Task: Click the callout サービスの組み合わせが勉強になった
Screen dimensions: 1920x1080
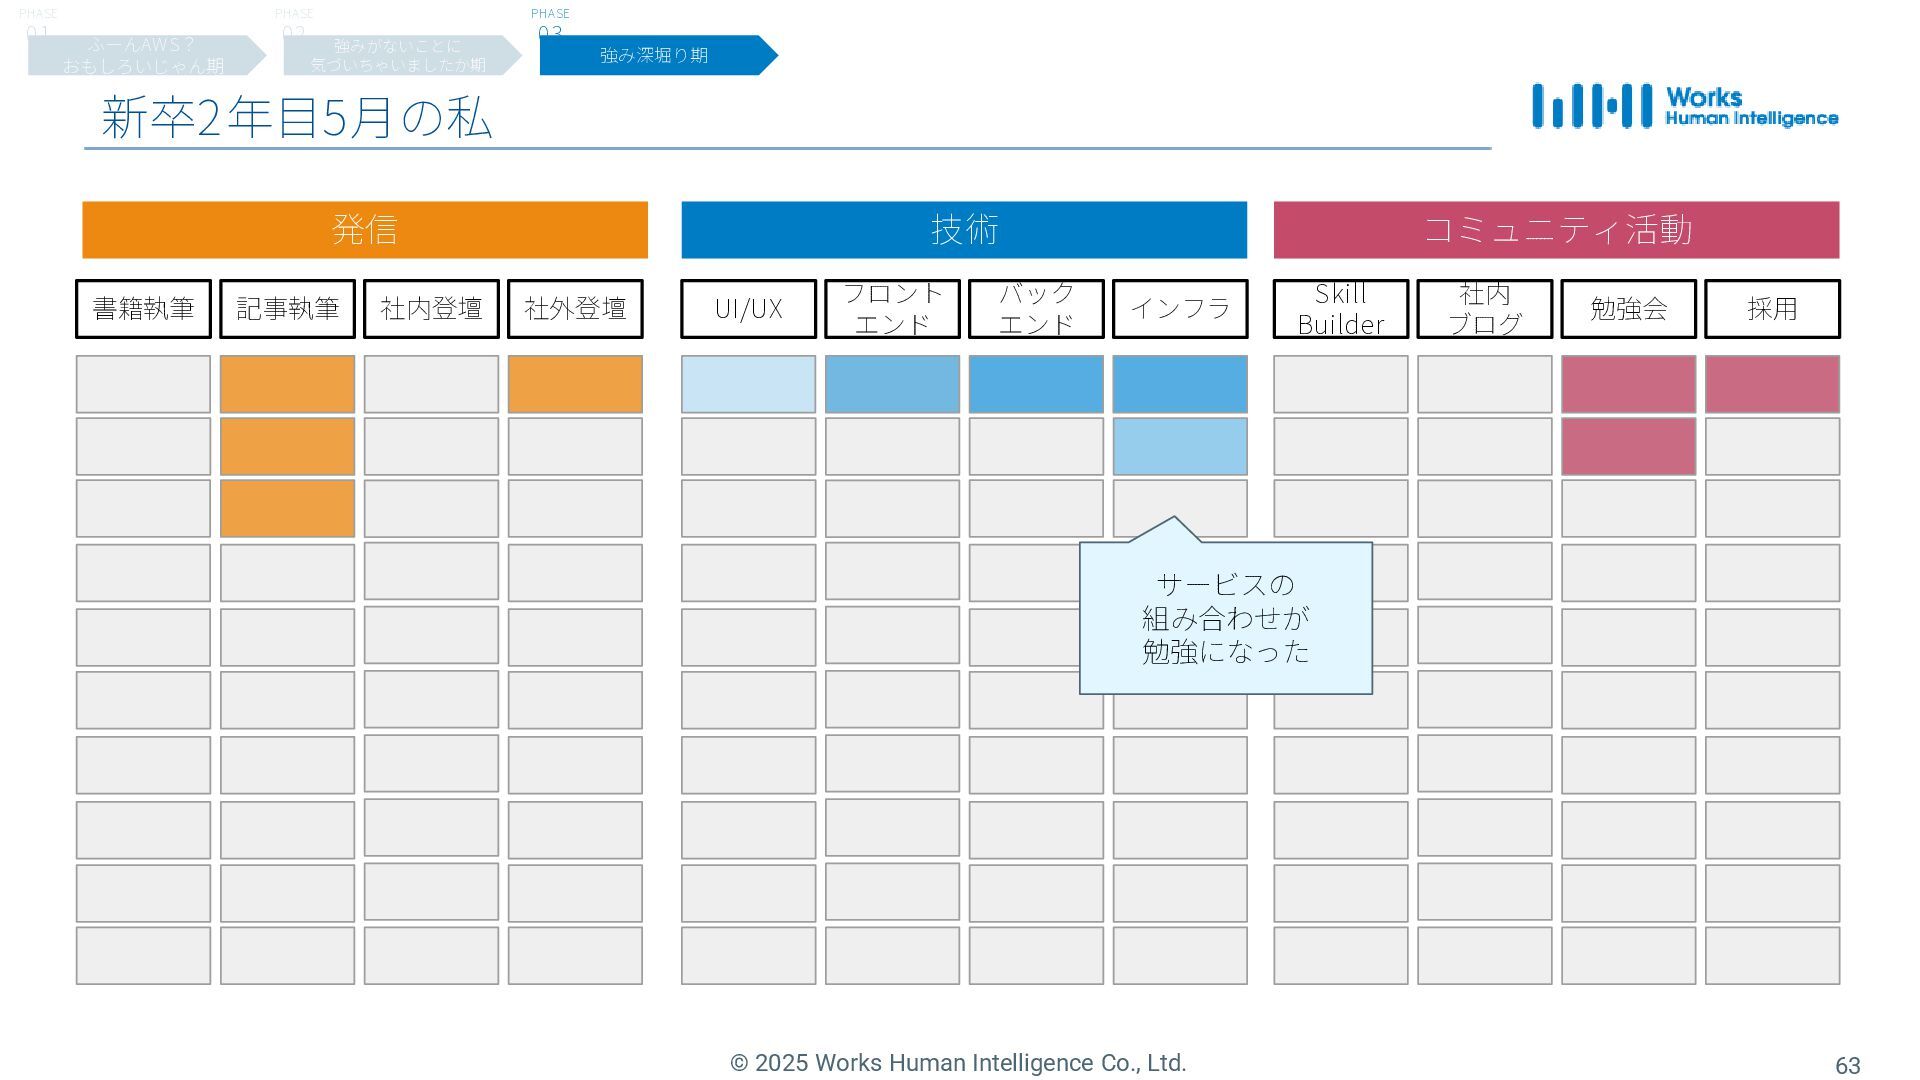Action: (x=1226, y=618)
